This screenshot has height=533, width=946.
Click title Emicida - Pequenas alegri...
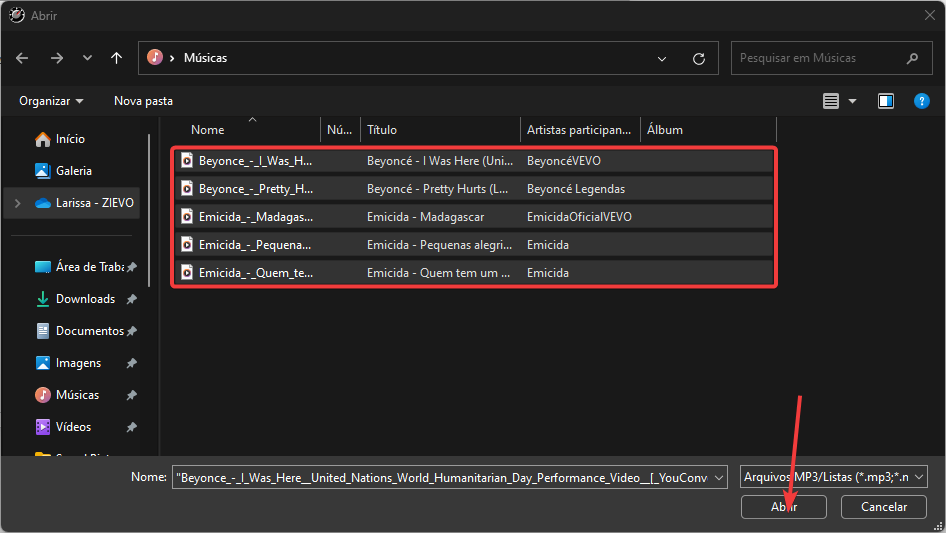click(439, 244)
